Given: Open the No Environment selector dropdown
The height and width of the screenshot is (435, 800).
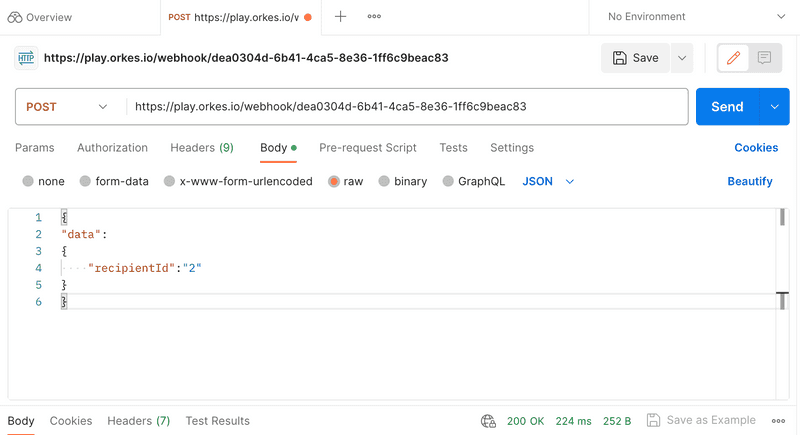Looking at the screenshot, I should (x=695, y=17).
